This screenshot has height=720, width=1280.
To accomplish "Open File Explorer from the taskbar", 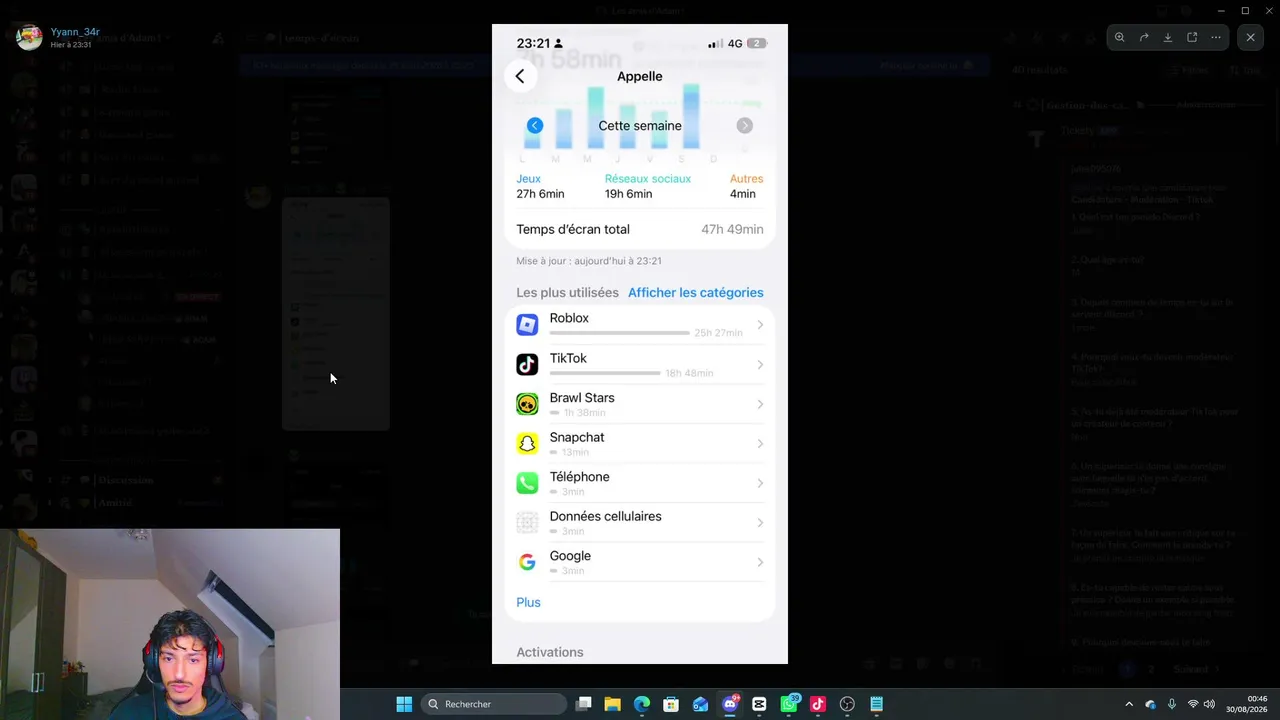I will pyautogui.click(x=613, y=704).
